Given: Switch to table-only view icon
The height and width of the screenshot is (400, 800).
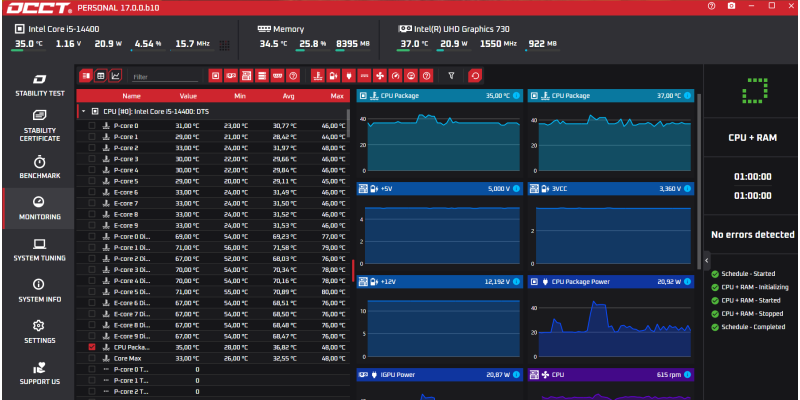Looking at the screenshot, I should (101, 76).
